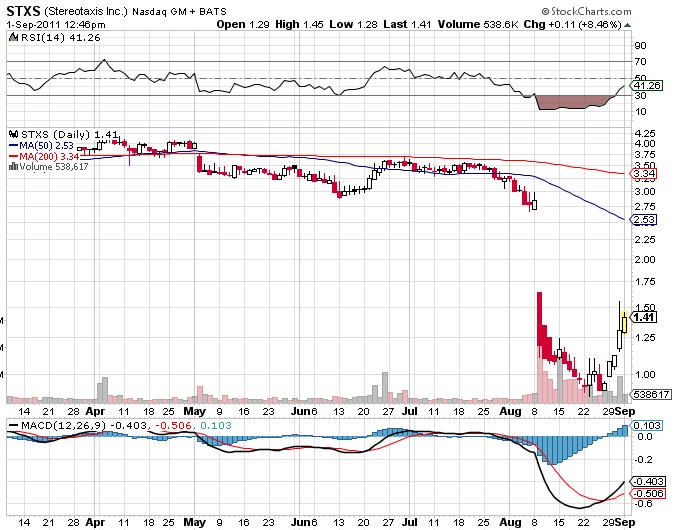Click the 'Volume 538.6K' header value
The width and height of the screenshot is (678, 530).
coord(478,24)
